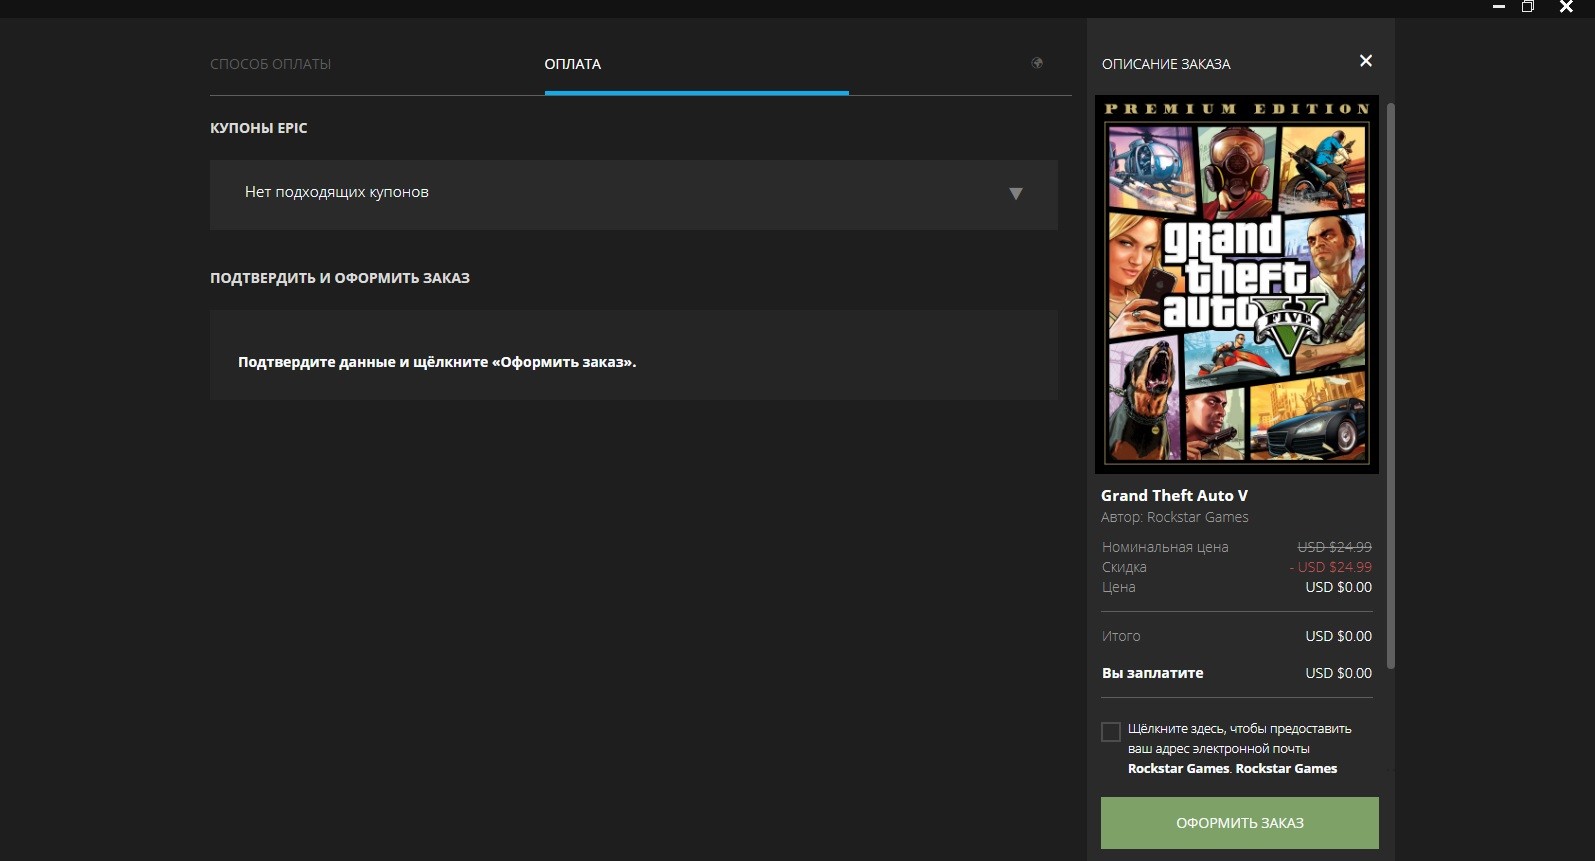This screenshot has height=861, width=1595.
Task: Open the Нет подходящих купонов dropdown
Action: tap(633, 194)
